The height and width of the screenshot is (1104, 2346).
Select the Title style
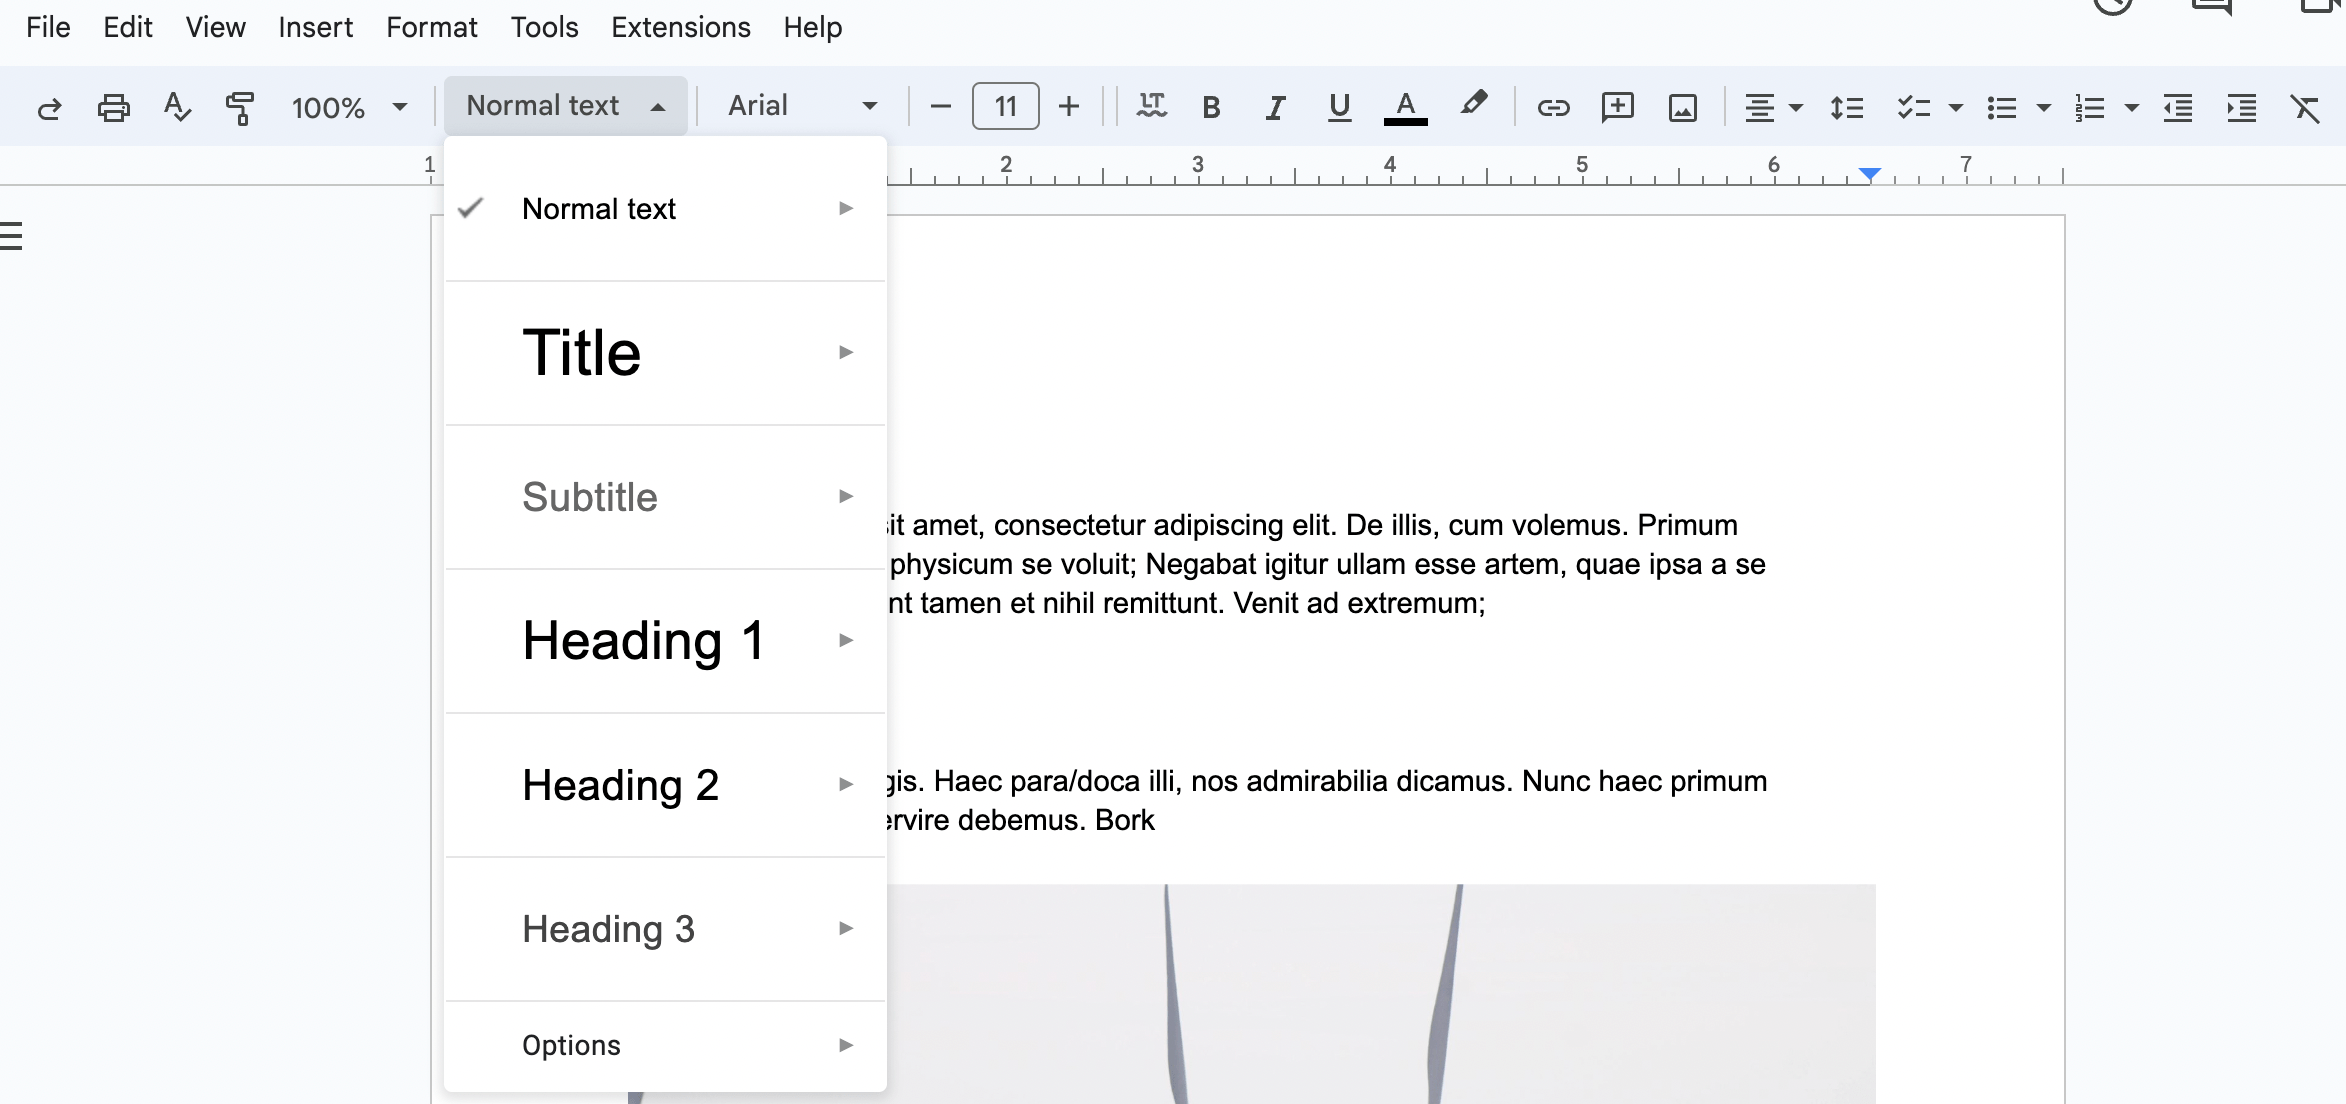click(x=582, y=352)
